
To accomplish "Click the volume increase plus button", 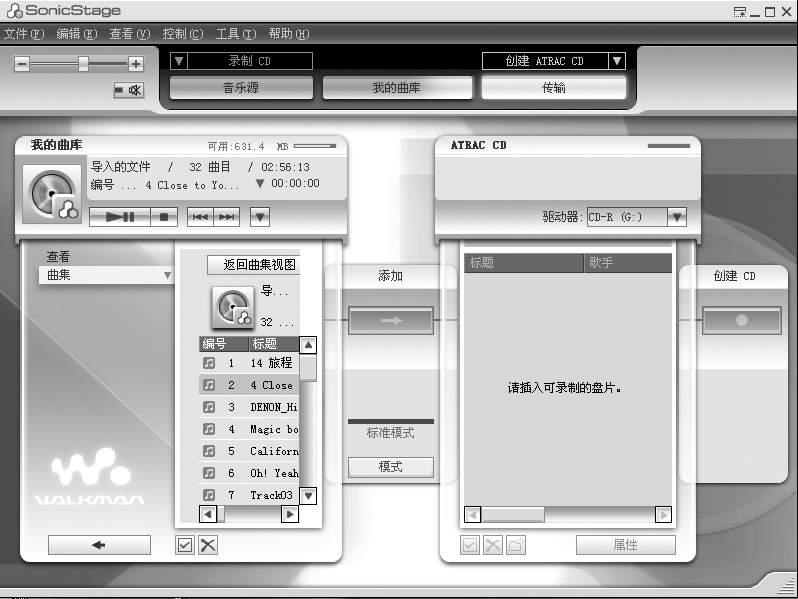I will (135, 64).
